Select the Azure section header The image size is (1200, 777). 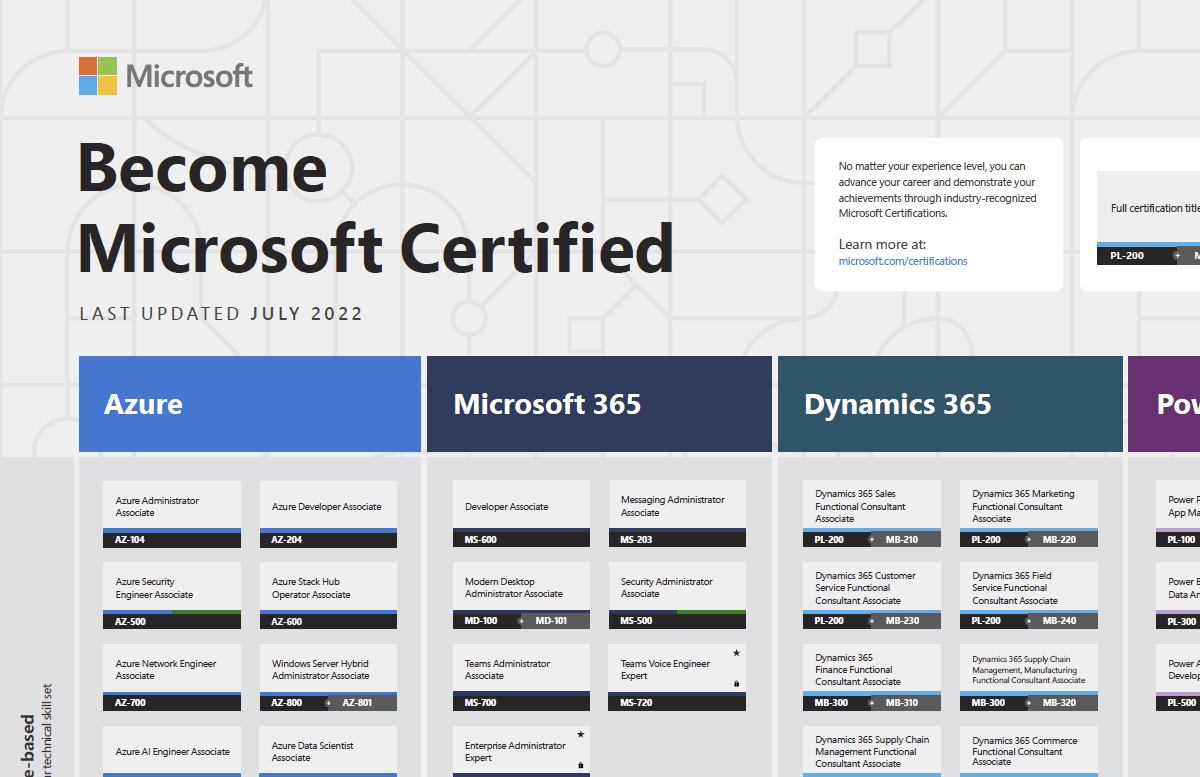tap(249, 404)
